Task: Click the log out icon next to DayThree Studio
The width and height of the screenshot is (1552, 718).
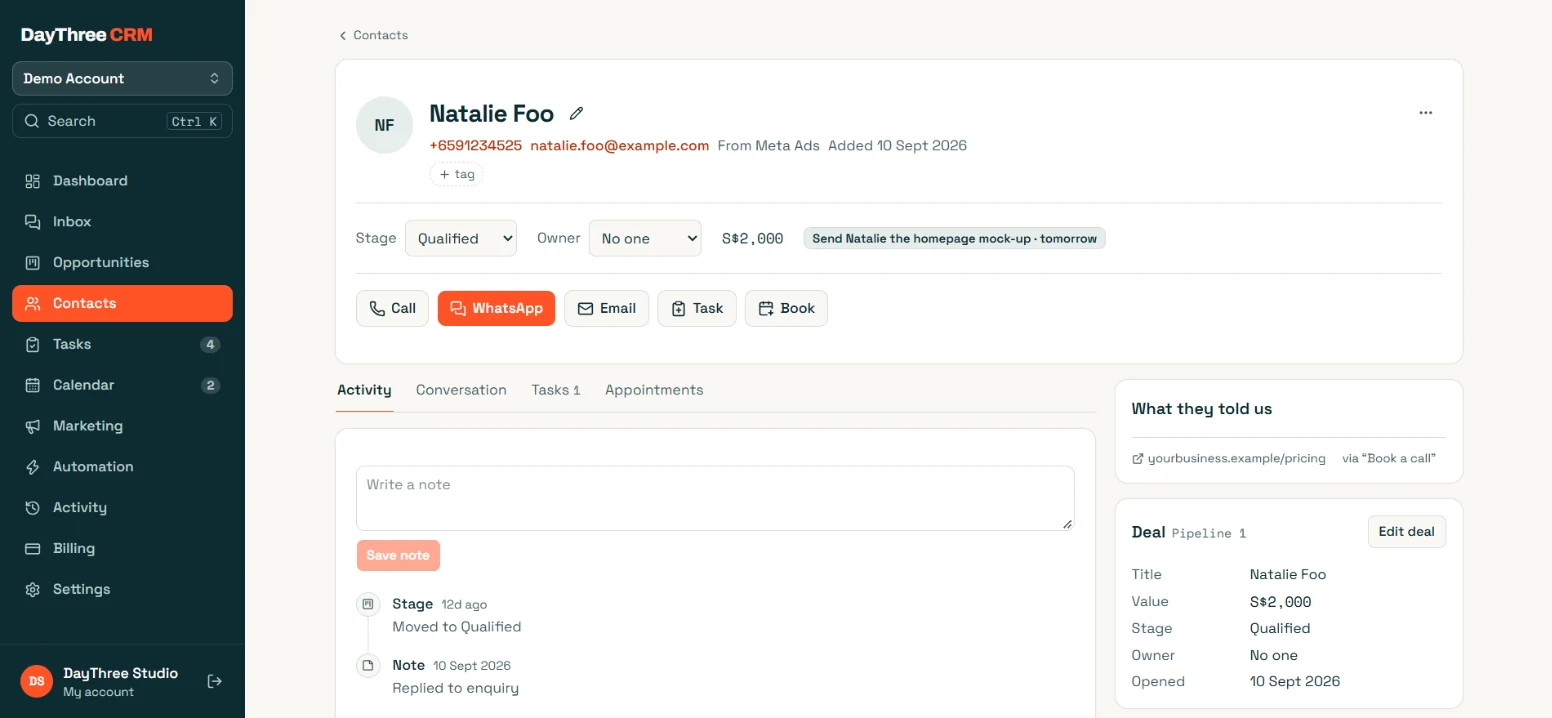Action: pyautogui.click(x=214, y=681)
